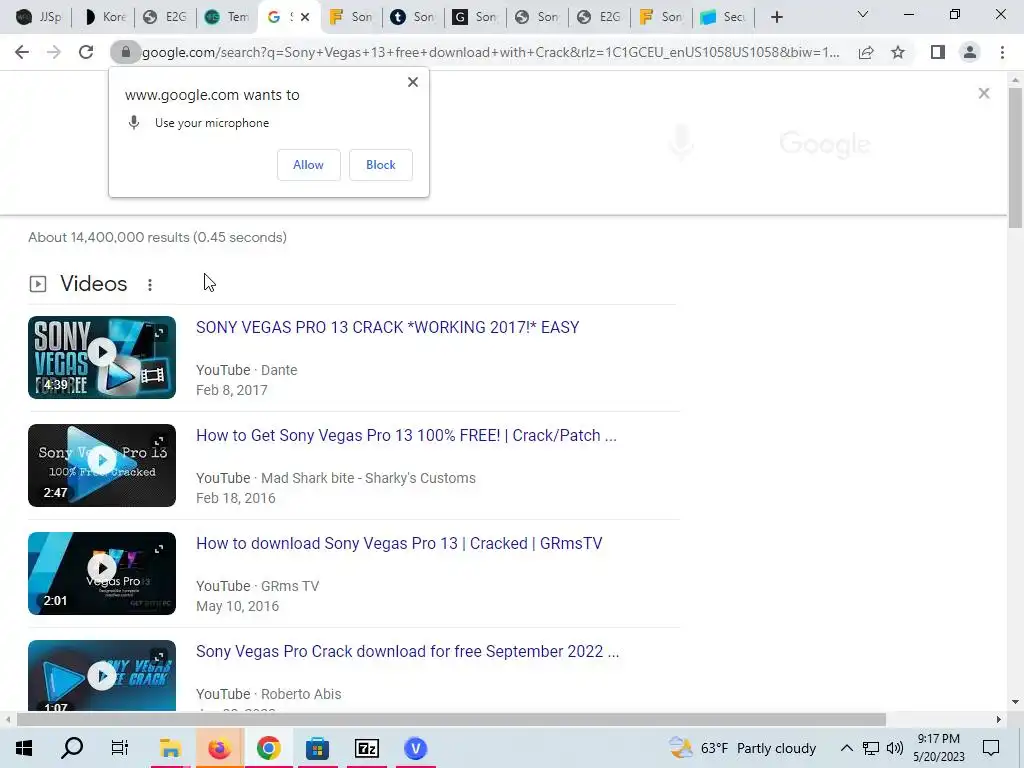The width and height of the screenshot is (1024, 768).
Task: Go back to the previous page
Action: tap(22, 52)
